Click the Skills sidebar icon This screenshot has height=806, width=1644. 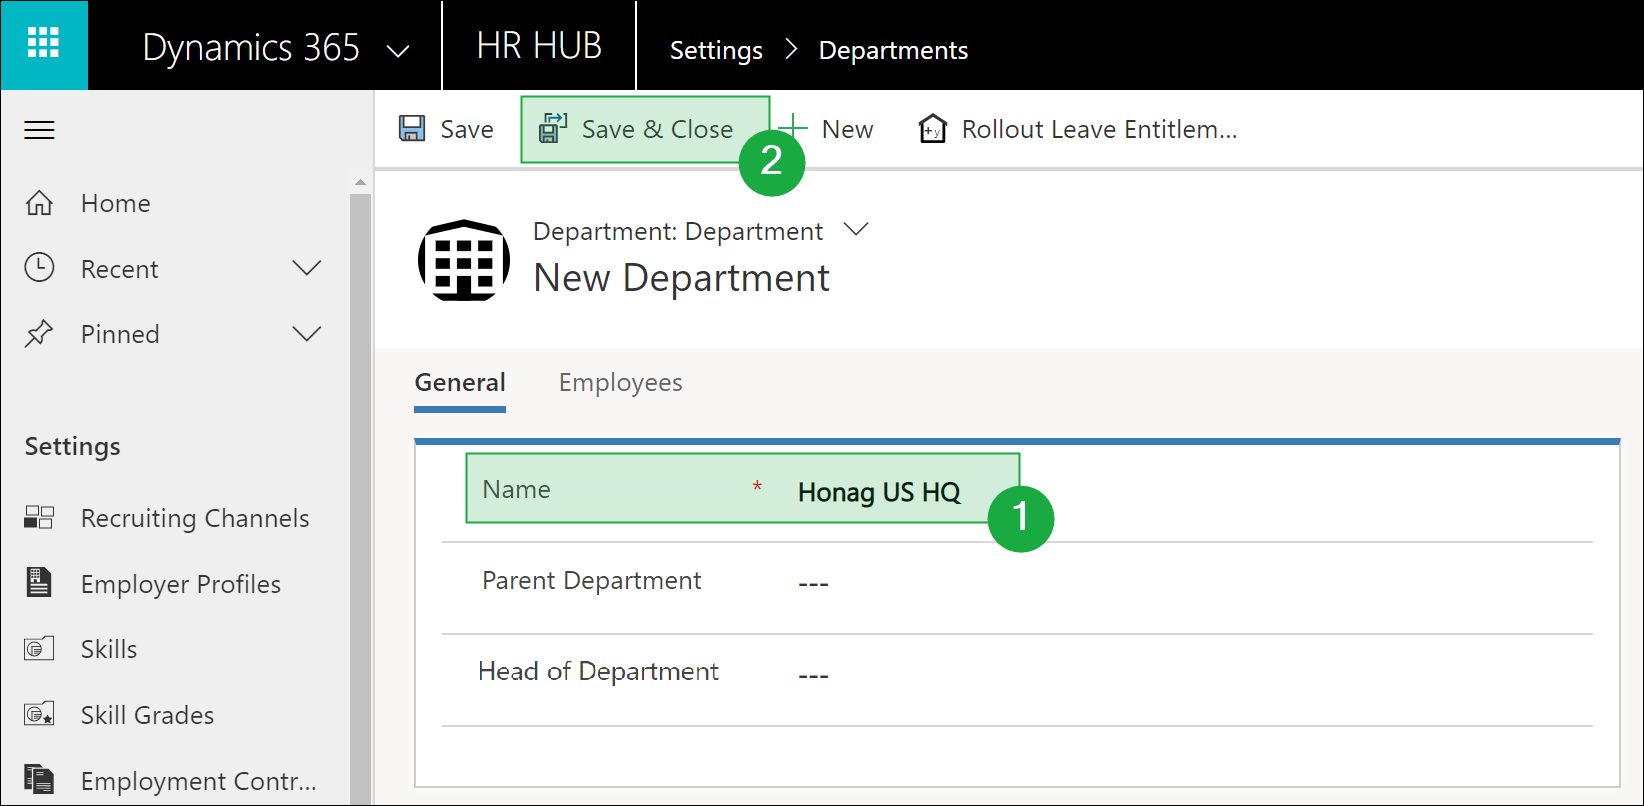(39, 649)
